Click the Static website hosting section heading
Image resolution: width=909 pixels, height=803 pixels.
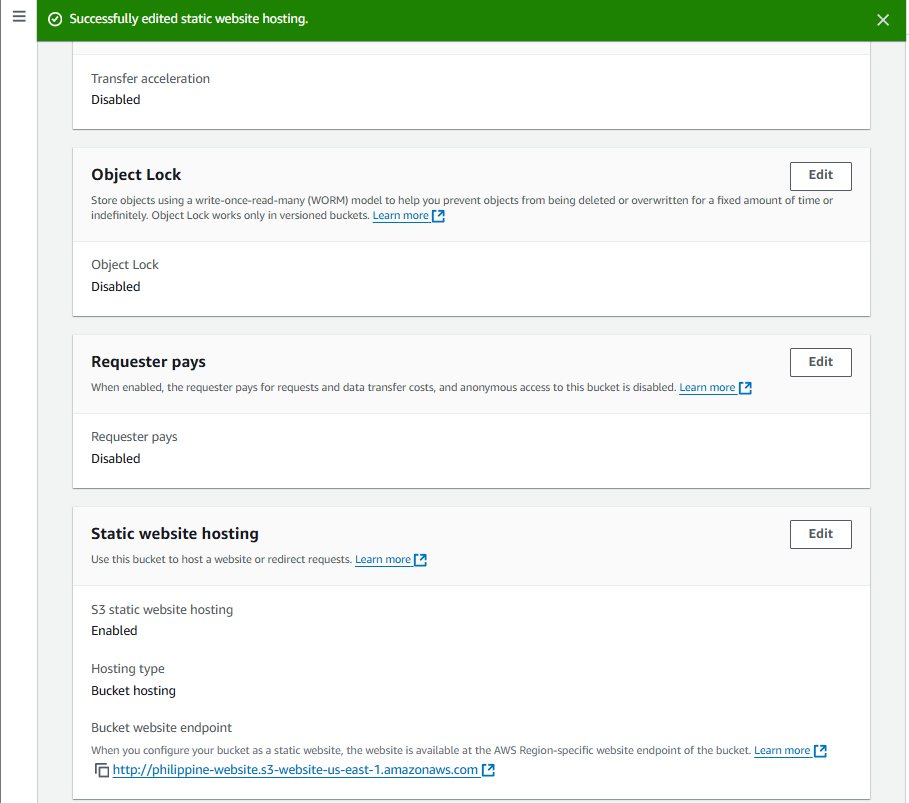click(x=175, y=534)
